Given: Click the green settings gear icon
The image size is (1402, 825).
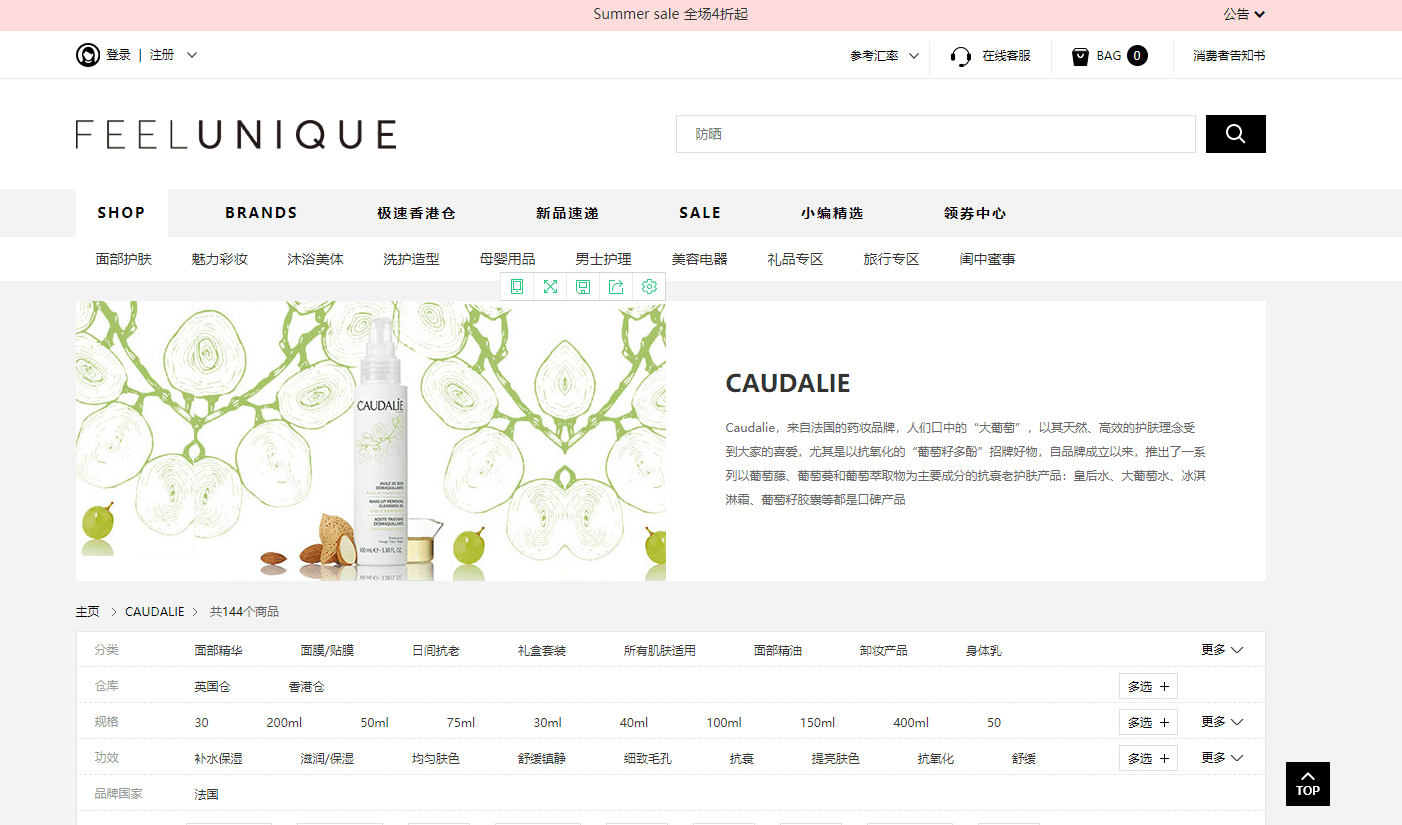Looking at the screenshot, I should pyautogui.click(x=649, y=287).
